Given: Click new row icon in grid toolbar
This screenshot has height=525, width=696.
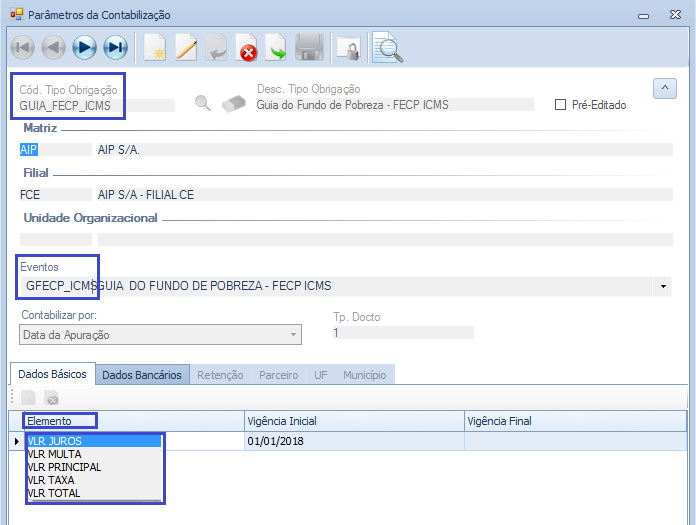Looking at the screenshot, I should coord(28,398).
